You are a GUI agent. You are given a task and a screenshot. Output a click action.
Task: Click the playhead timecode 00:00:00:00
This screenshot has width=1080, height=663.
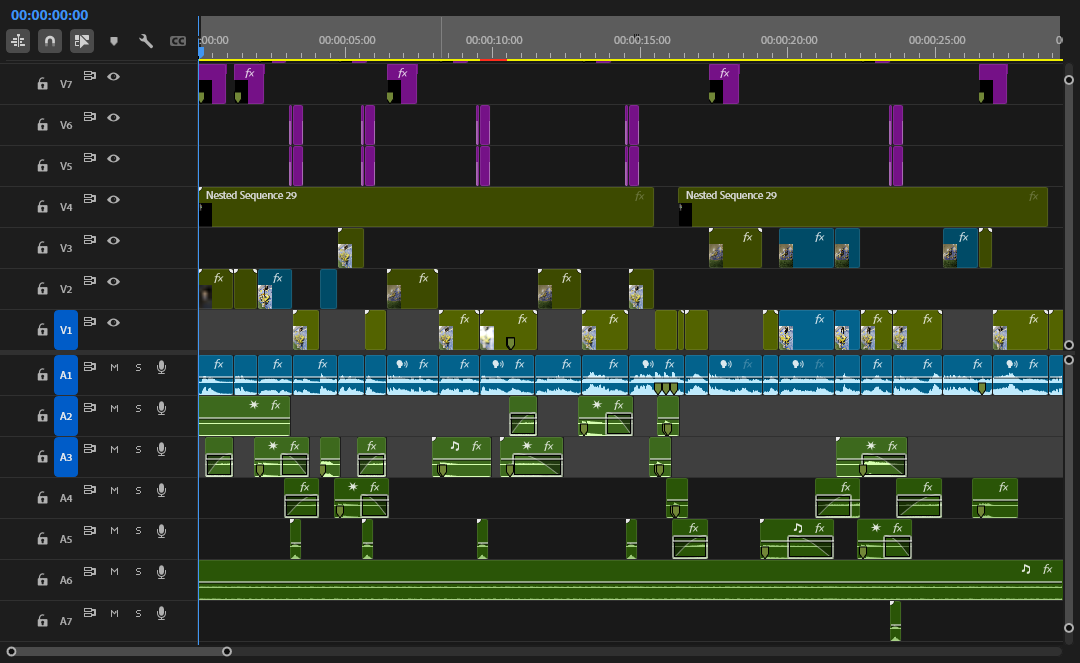coord(50,14)
